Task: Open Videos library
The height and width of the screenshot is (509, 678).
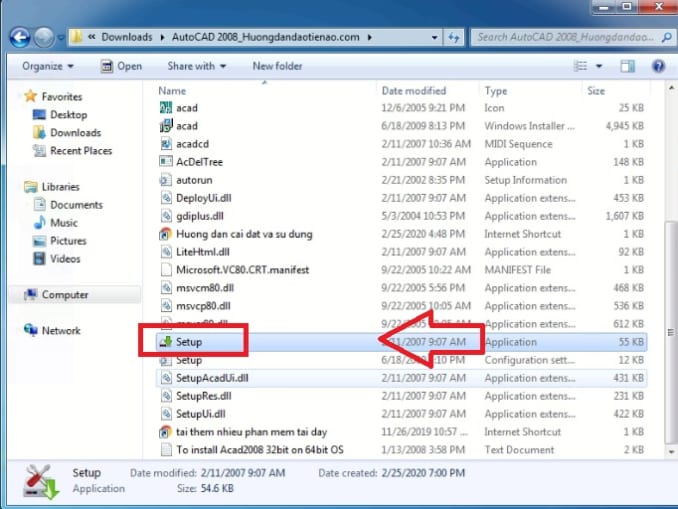Action: pyautogui.click(x=65, y=259)
